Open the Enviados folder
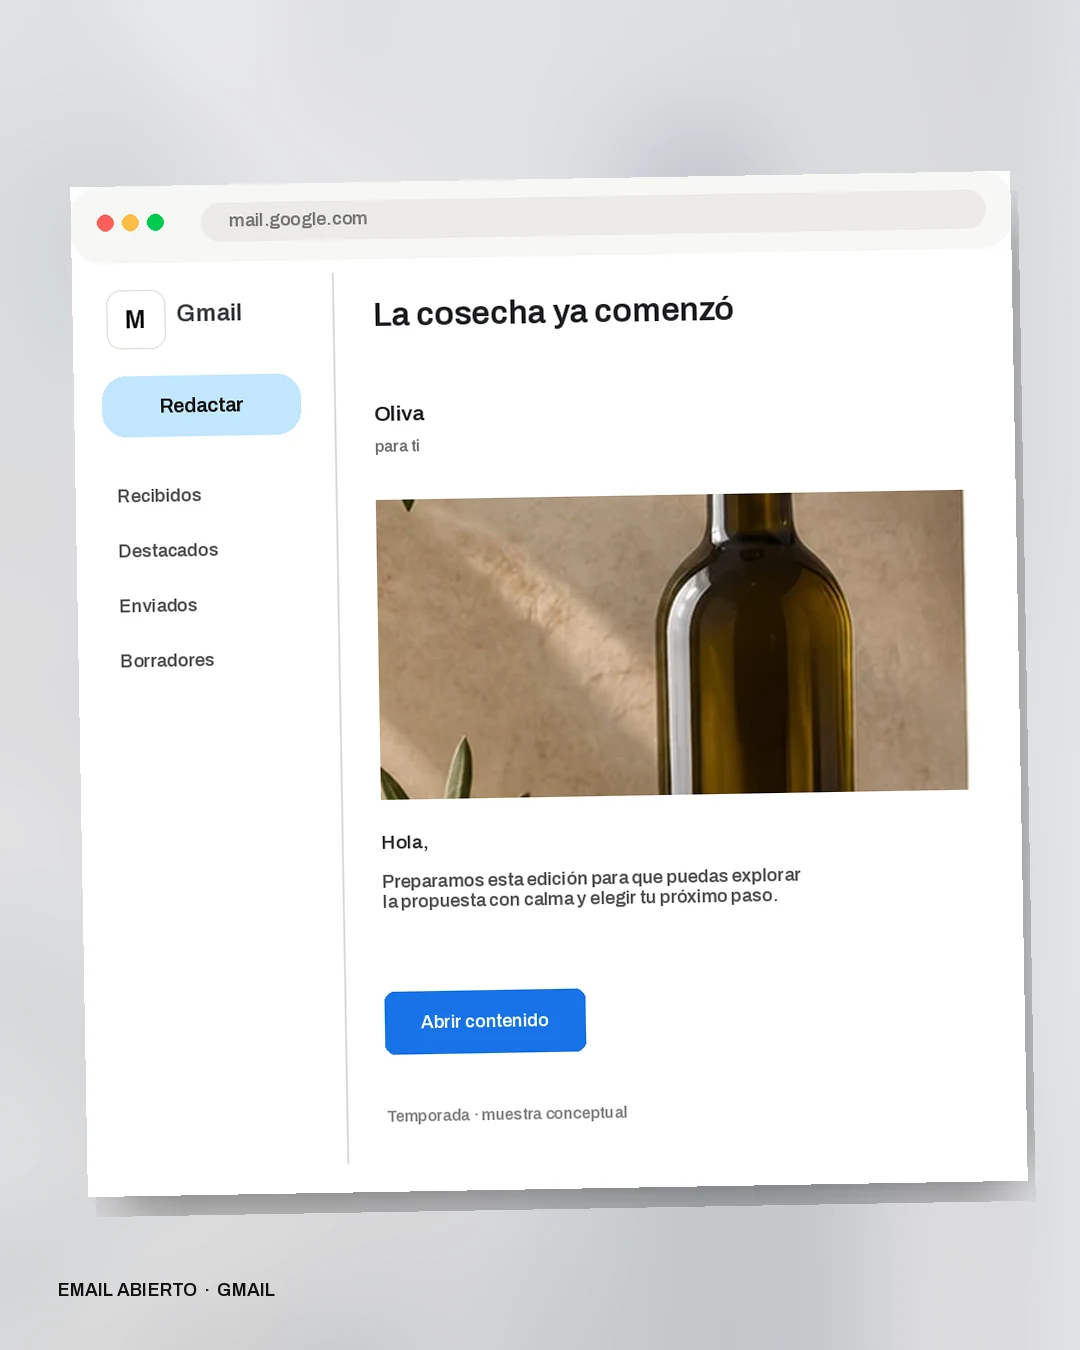This screenshot has height=1350, width=1080. 158,605
